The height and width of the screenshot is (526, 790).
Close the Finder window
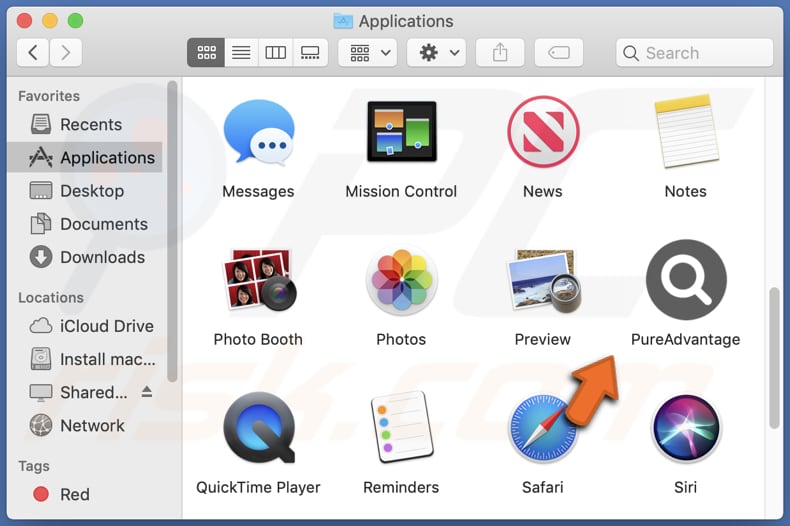24,21
